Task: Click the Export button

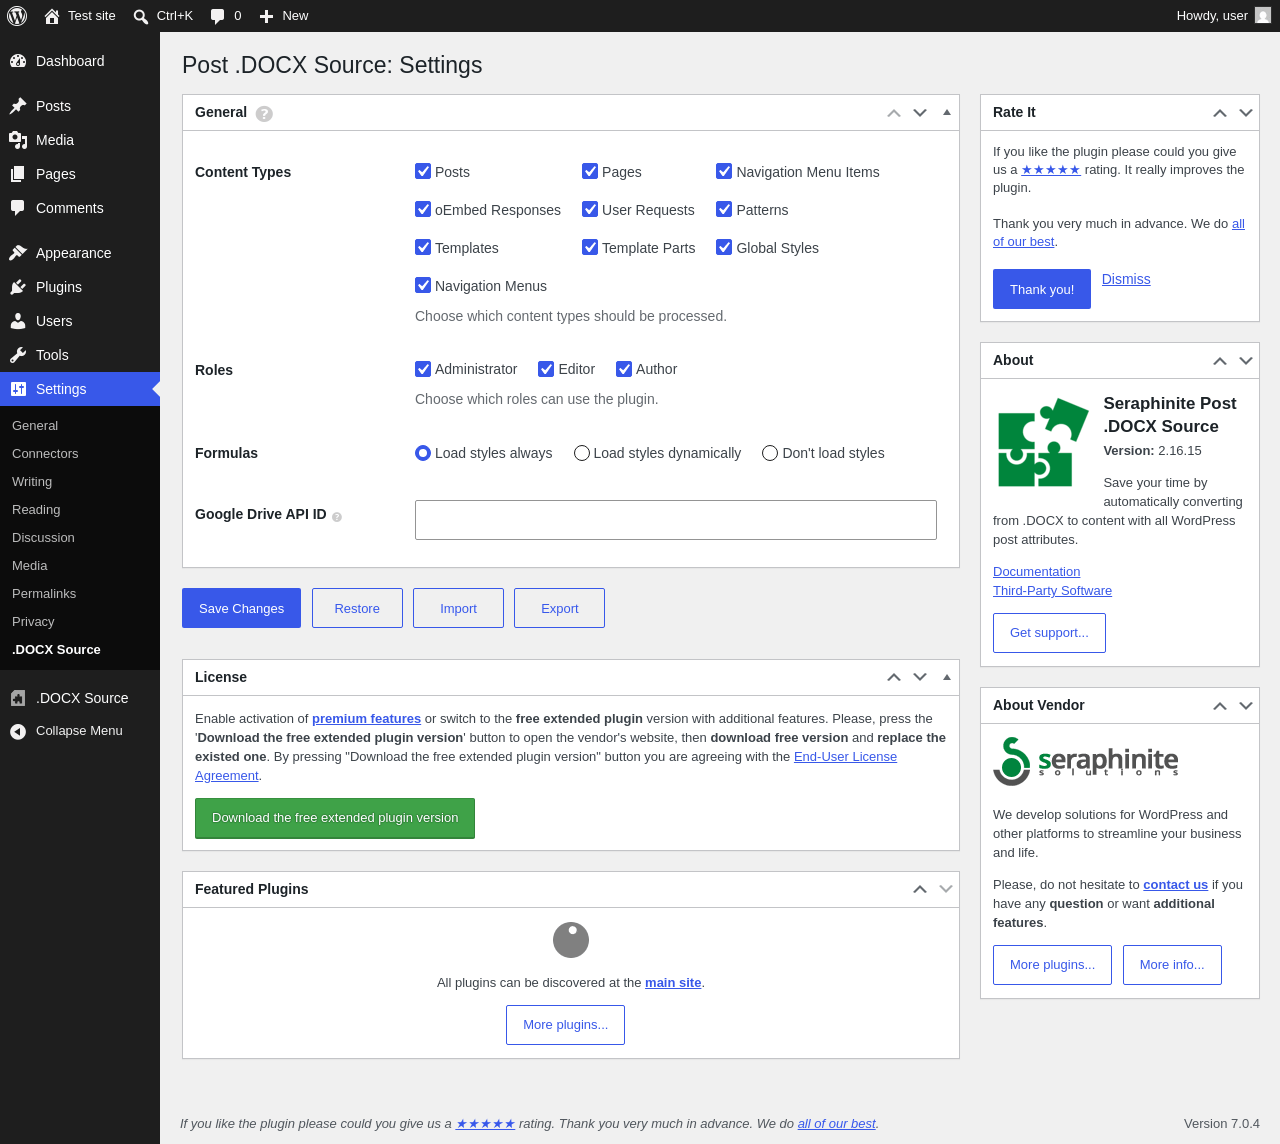Action: pyautogui.click(x=559, y=608)
